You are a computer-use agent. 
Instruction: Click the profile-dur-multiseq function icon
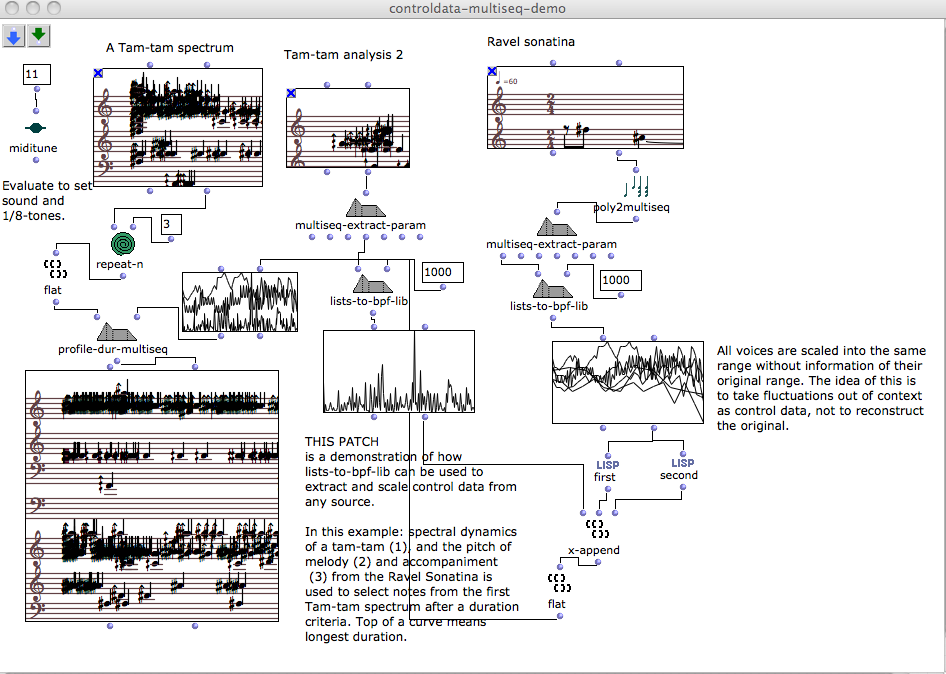[x=116, y=332]
